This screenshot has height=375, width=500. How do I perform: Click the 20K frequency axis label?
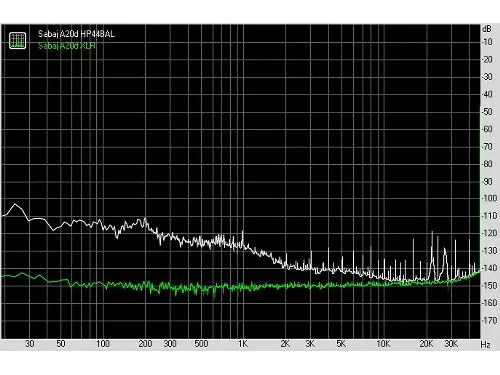(x=426, y=344)
